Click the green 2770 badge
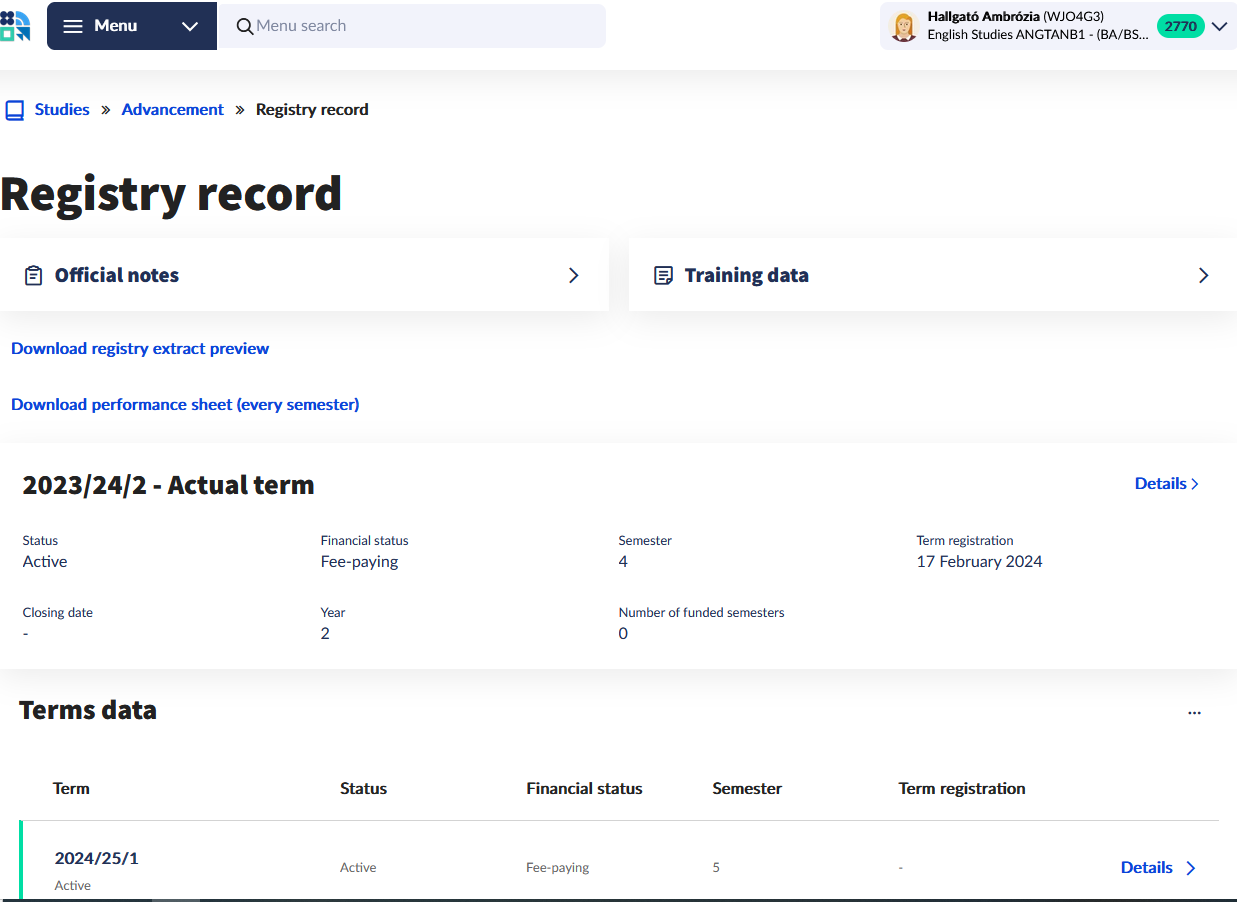The width and height of the screenshot is (1237, 902). pyautogui.click(x=1180, y=27)
